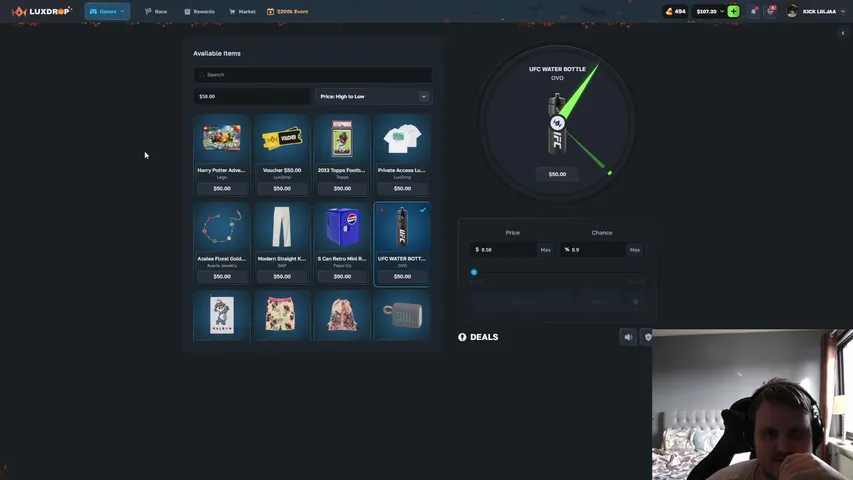
Task: Click Max next to Price
Action: [x=546, y=250]
